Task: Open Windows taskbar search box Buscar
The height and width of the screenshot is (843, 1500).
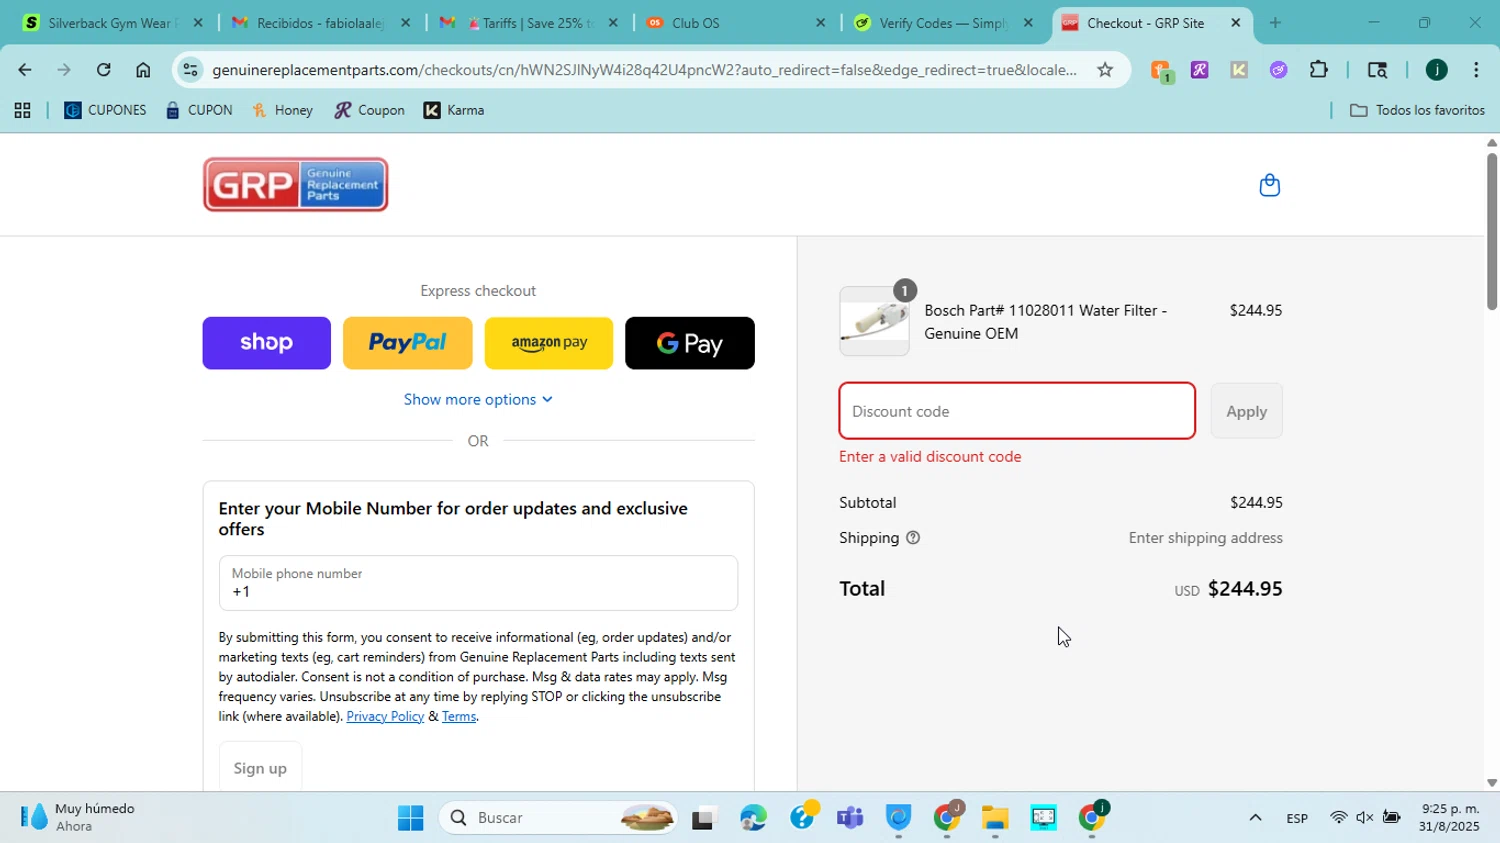Action: click(558, 818)
